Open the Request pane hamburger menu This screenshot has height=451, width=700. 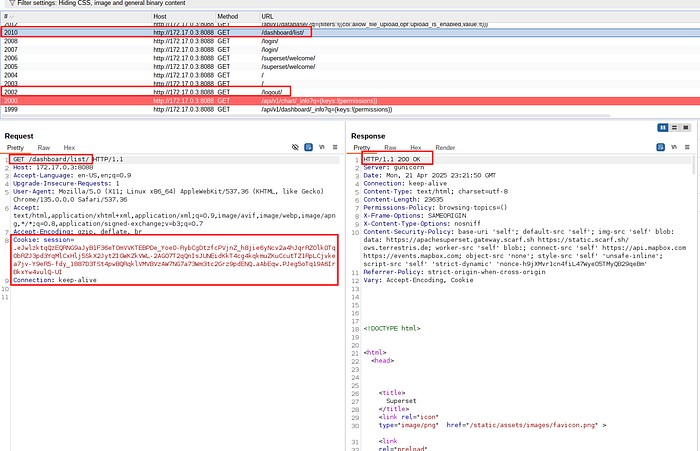[x=335, y=147]
